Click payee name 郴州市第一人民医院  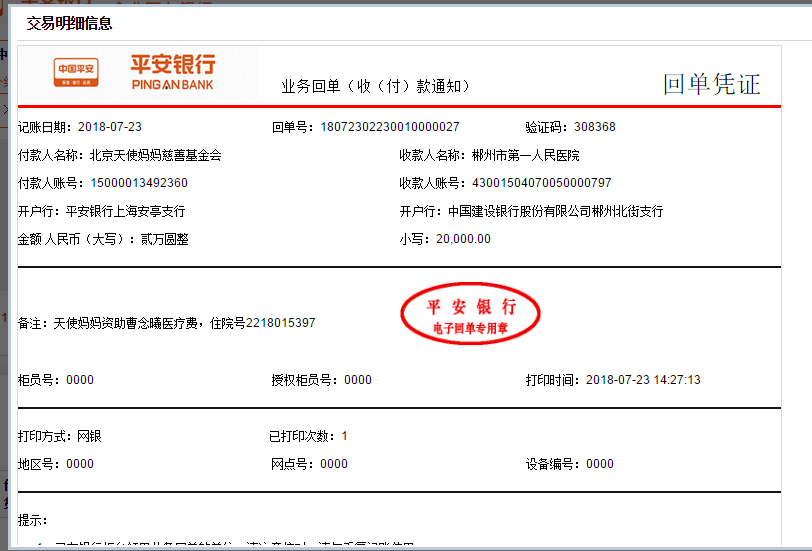526,155
